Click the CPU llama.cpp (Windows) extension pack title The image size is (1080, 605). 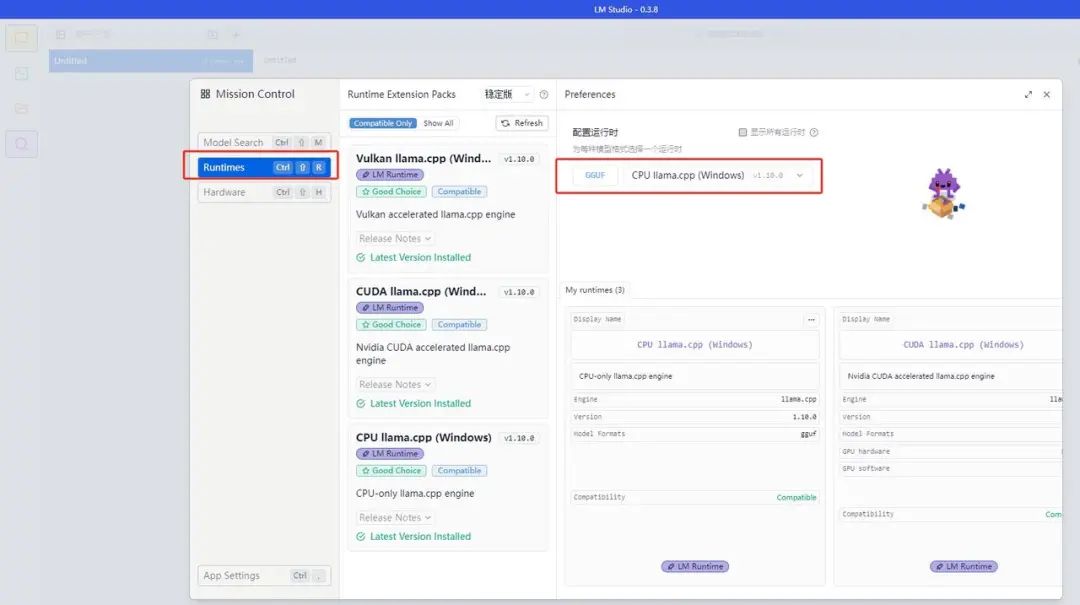[424, 438]
